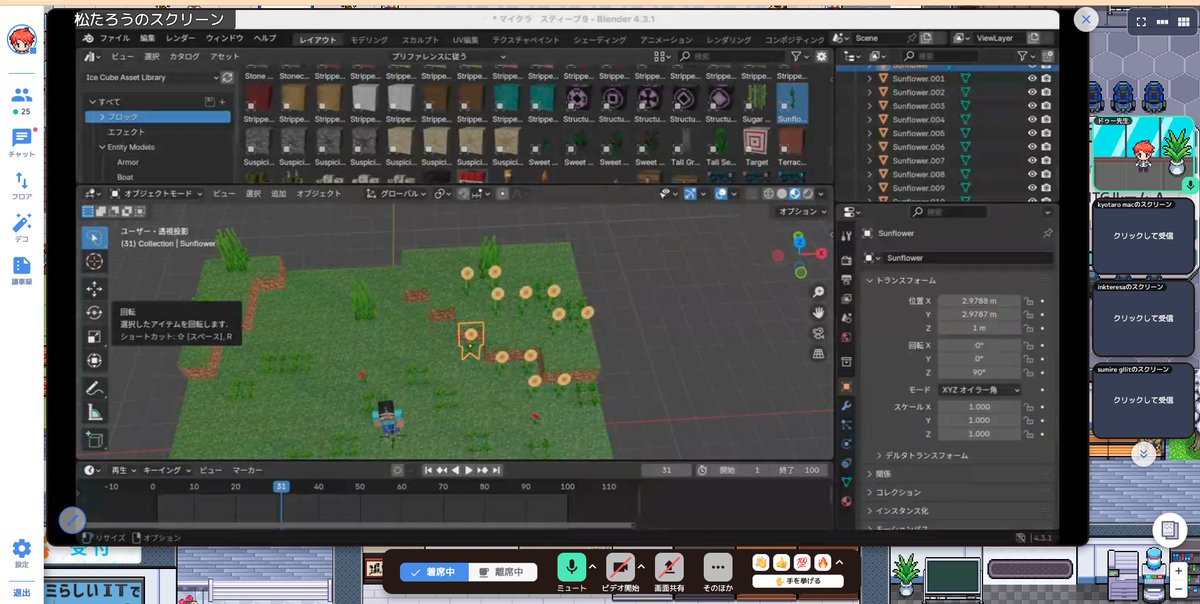
Task: Select the Measure tool
Action: click(x=95, y=412)
